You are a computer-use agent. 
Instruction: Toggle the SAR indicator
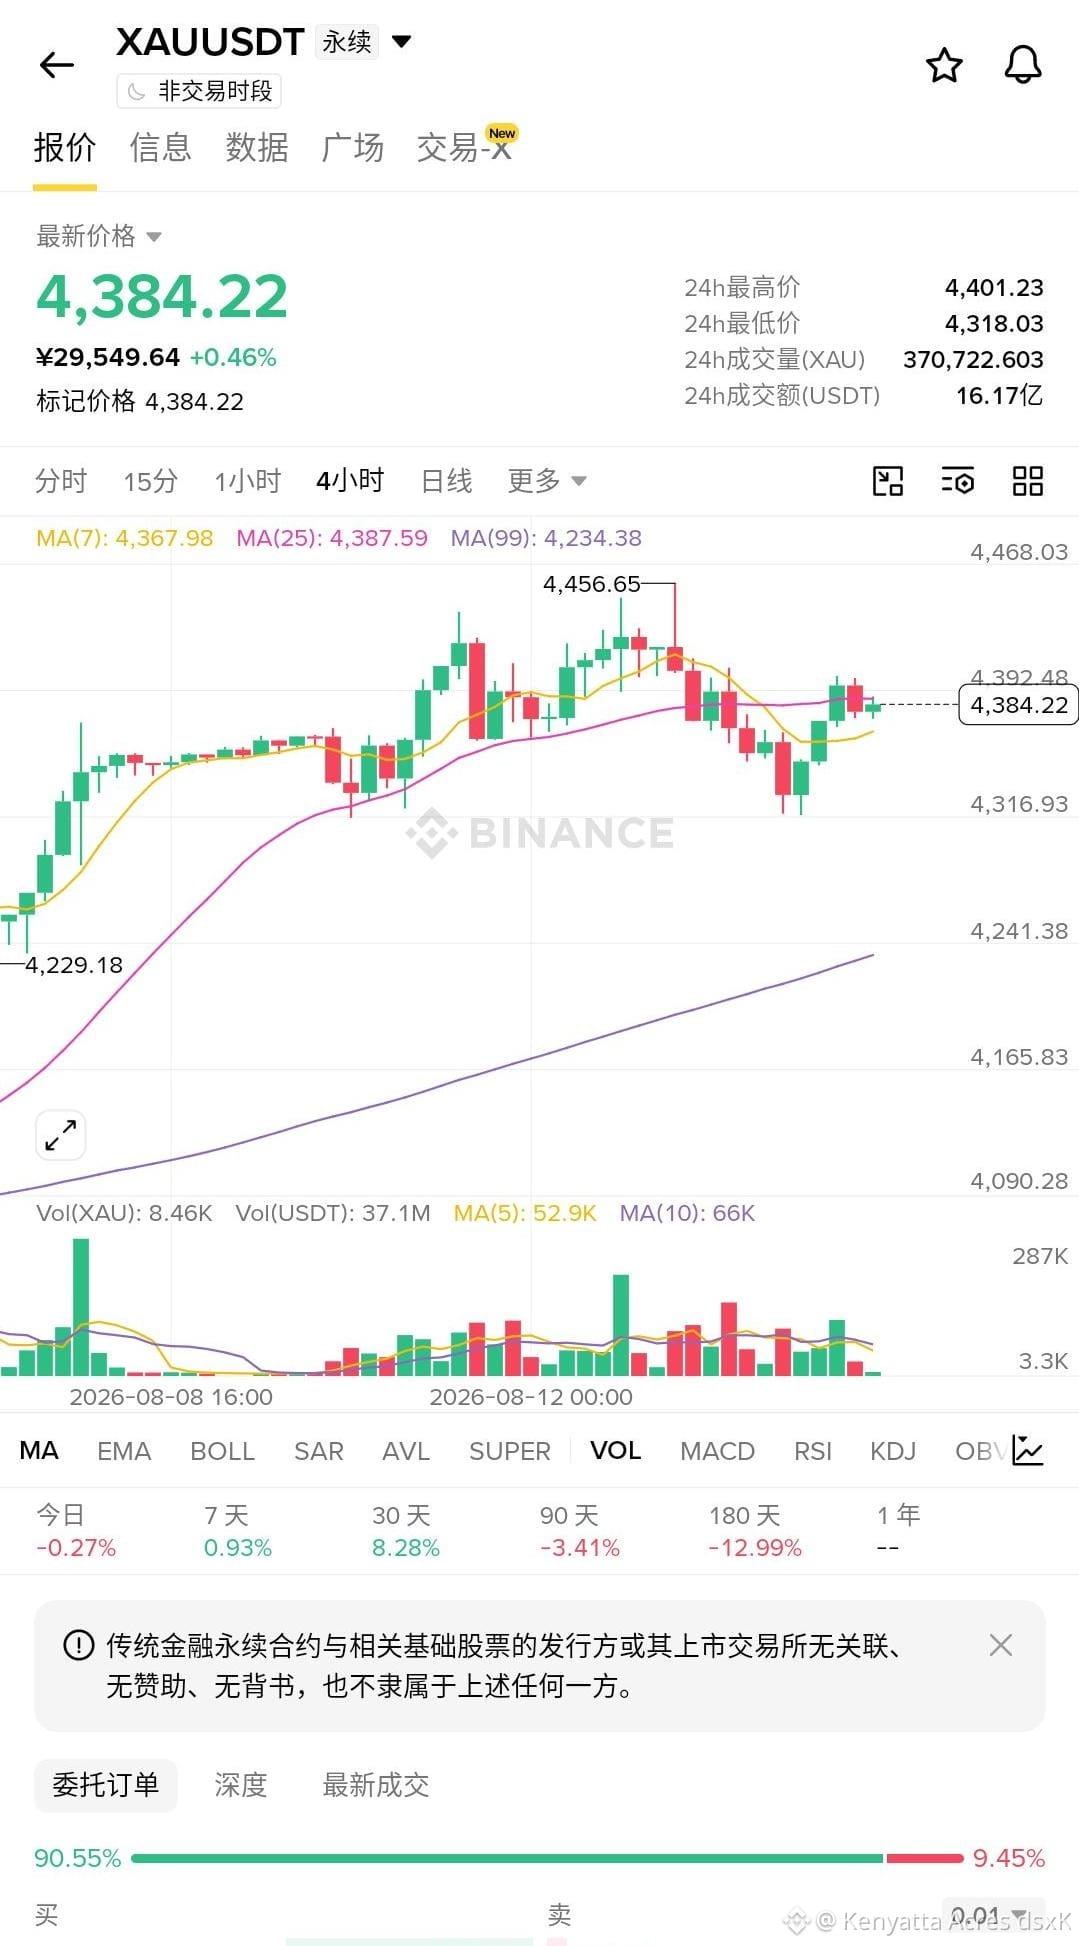(x=319, y=1450)
